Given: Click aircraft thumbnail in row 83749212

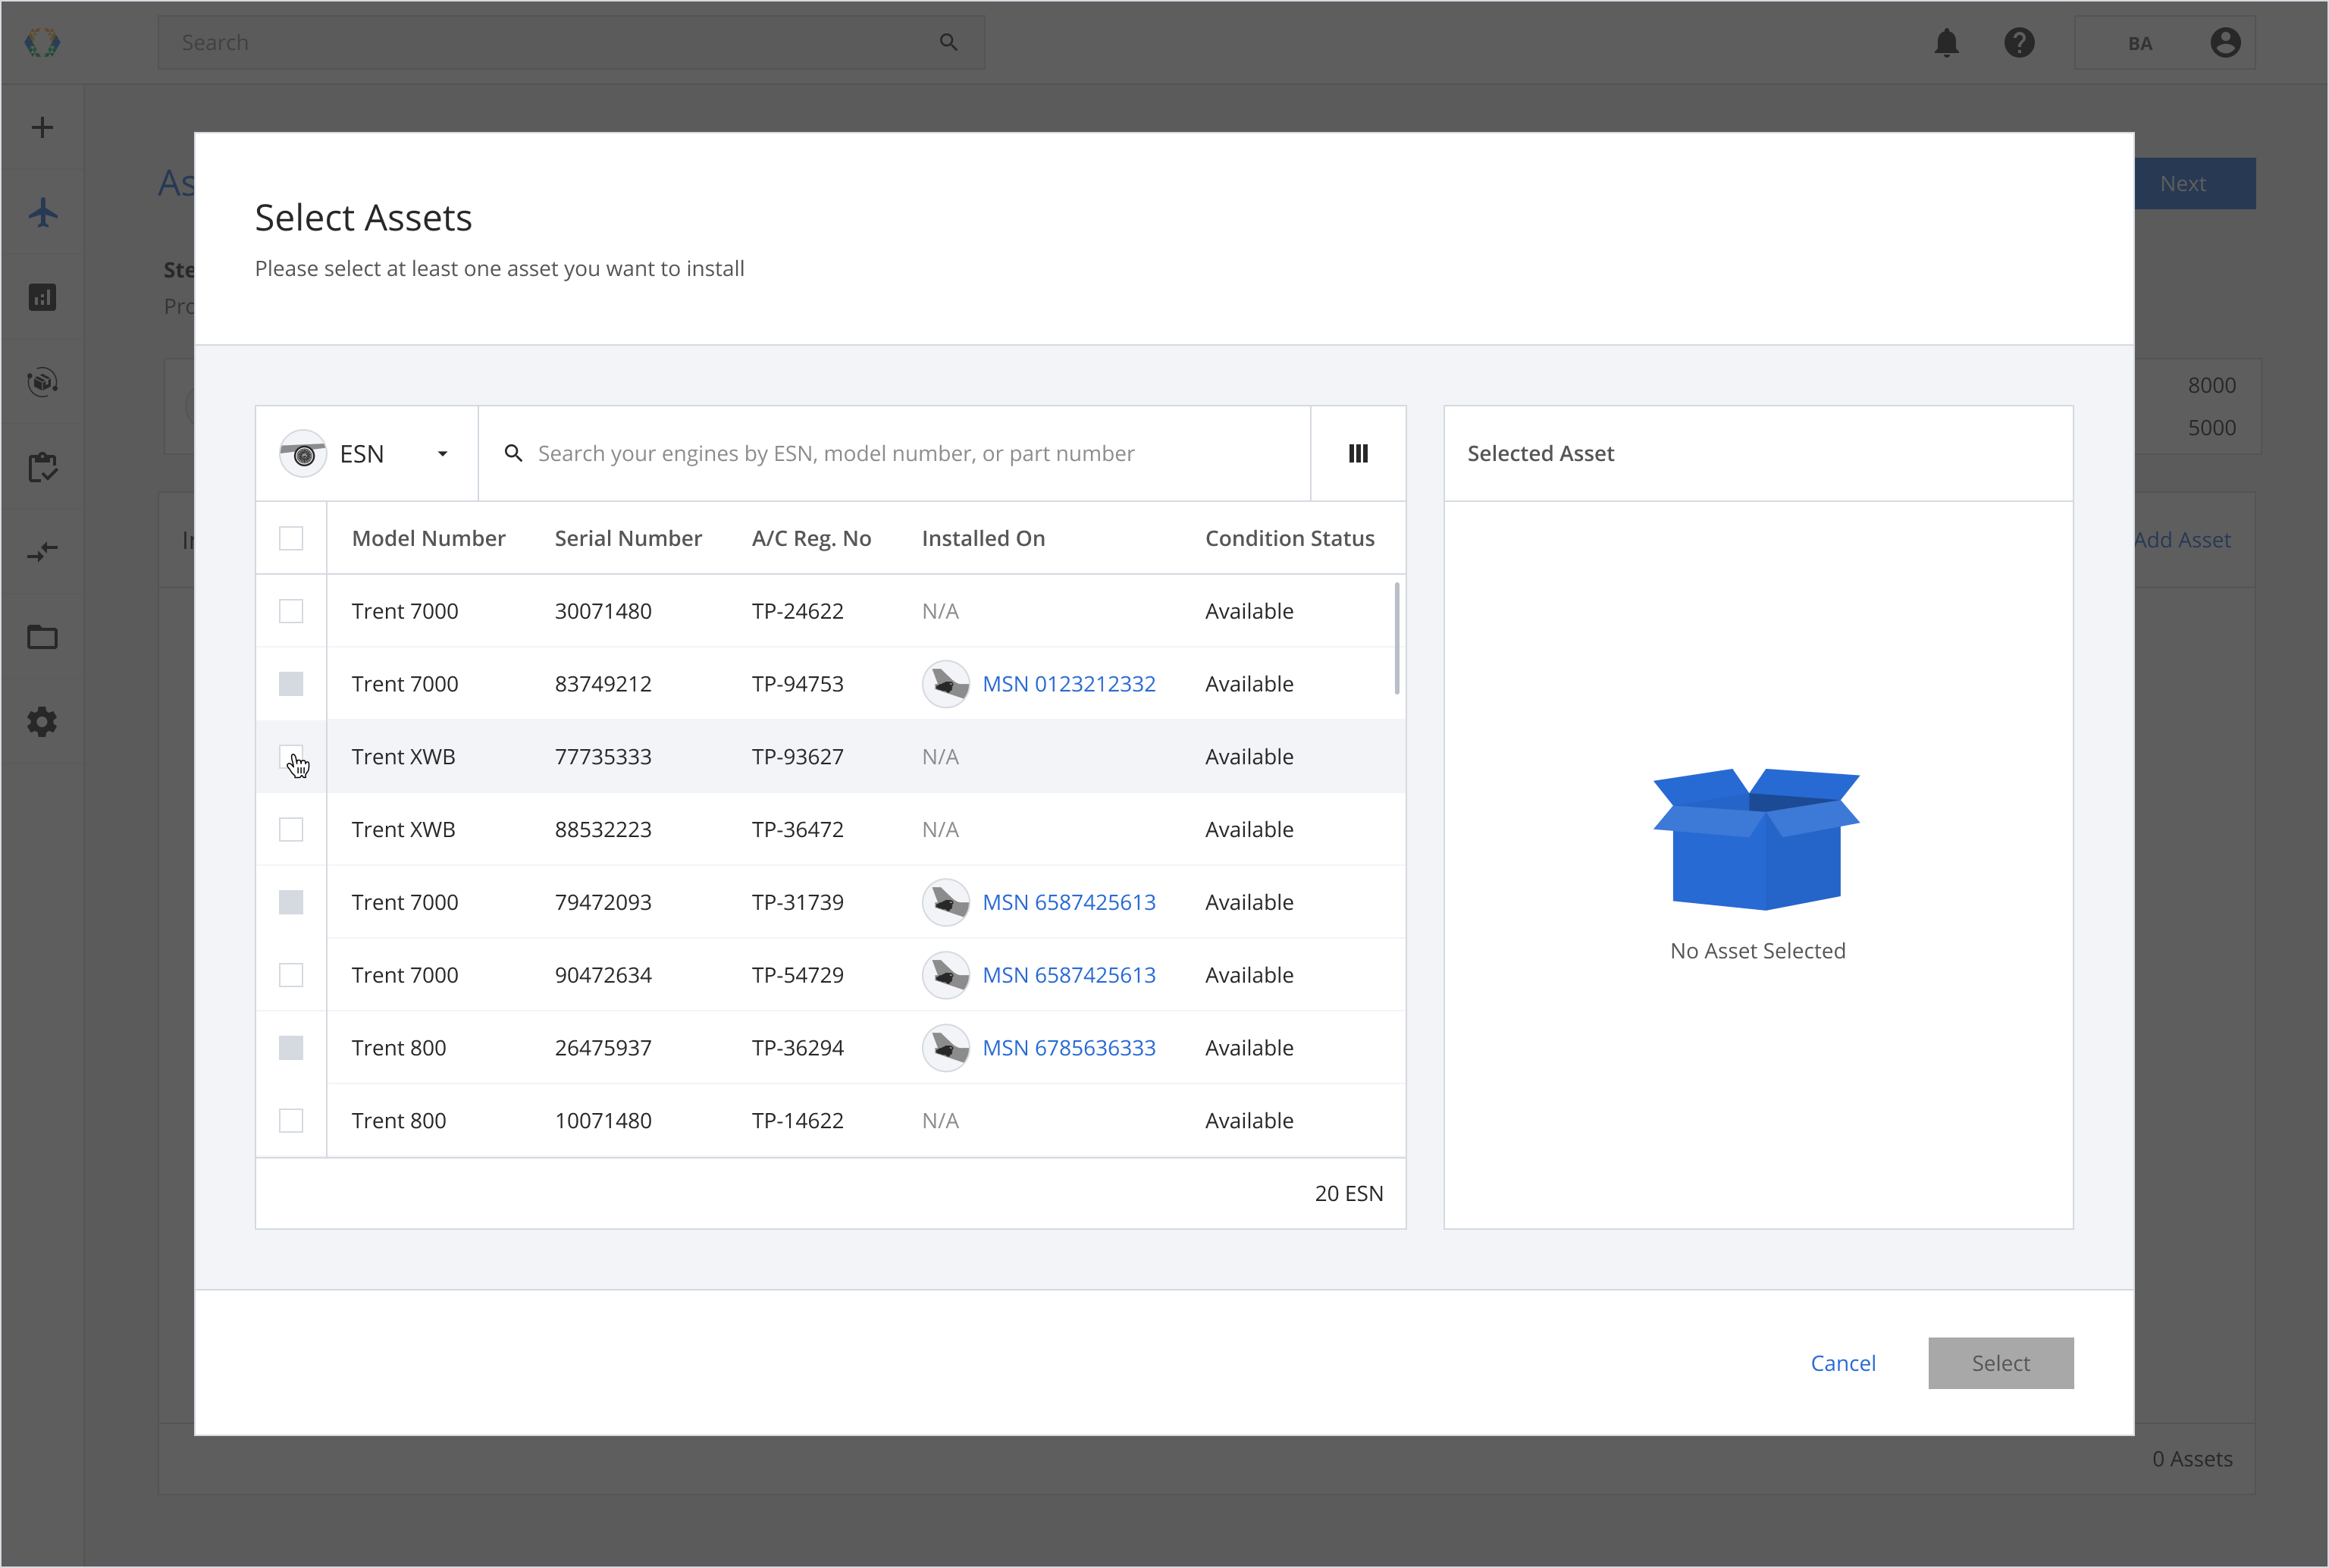Looking at the screenshot, I should pos(945,684).
